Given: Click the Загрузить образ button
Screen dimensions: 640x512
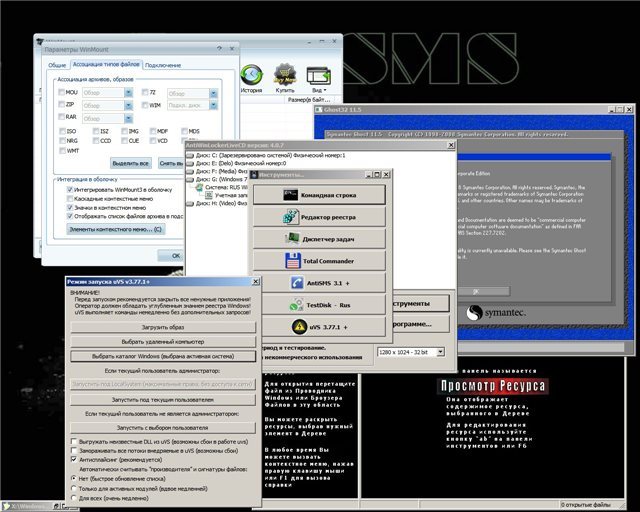Looking at the screenshot, I should pyautogui.click(x=160, y=327).
